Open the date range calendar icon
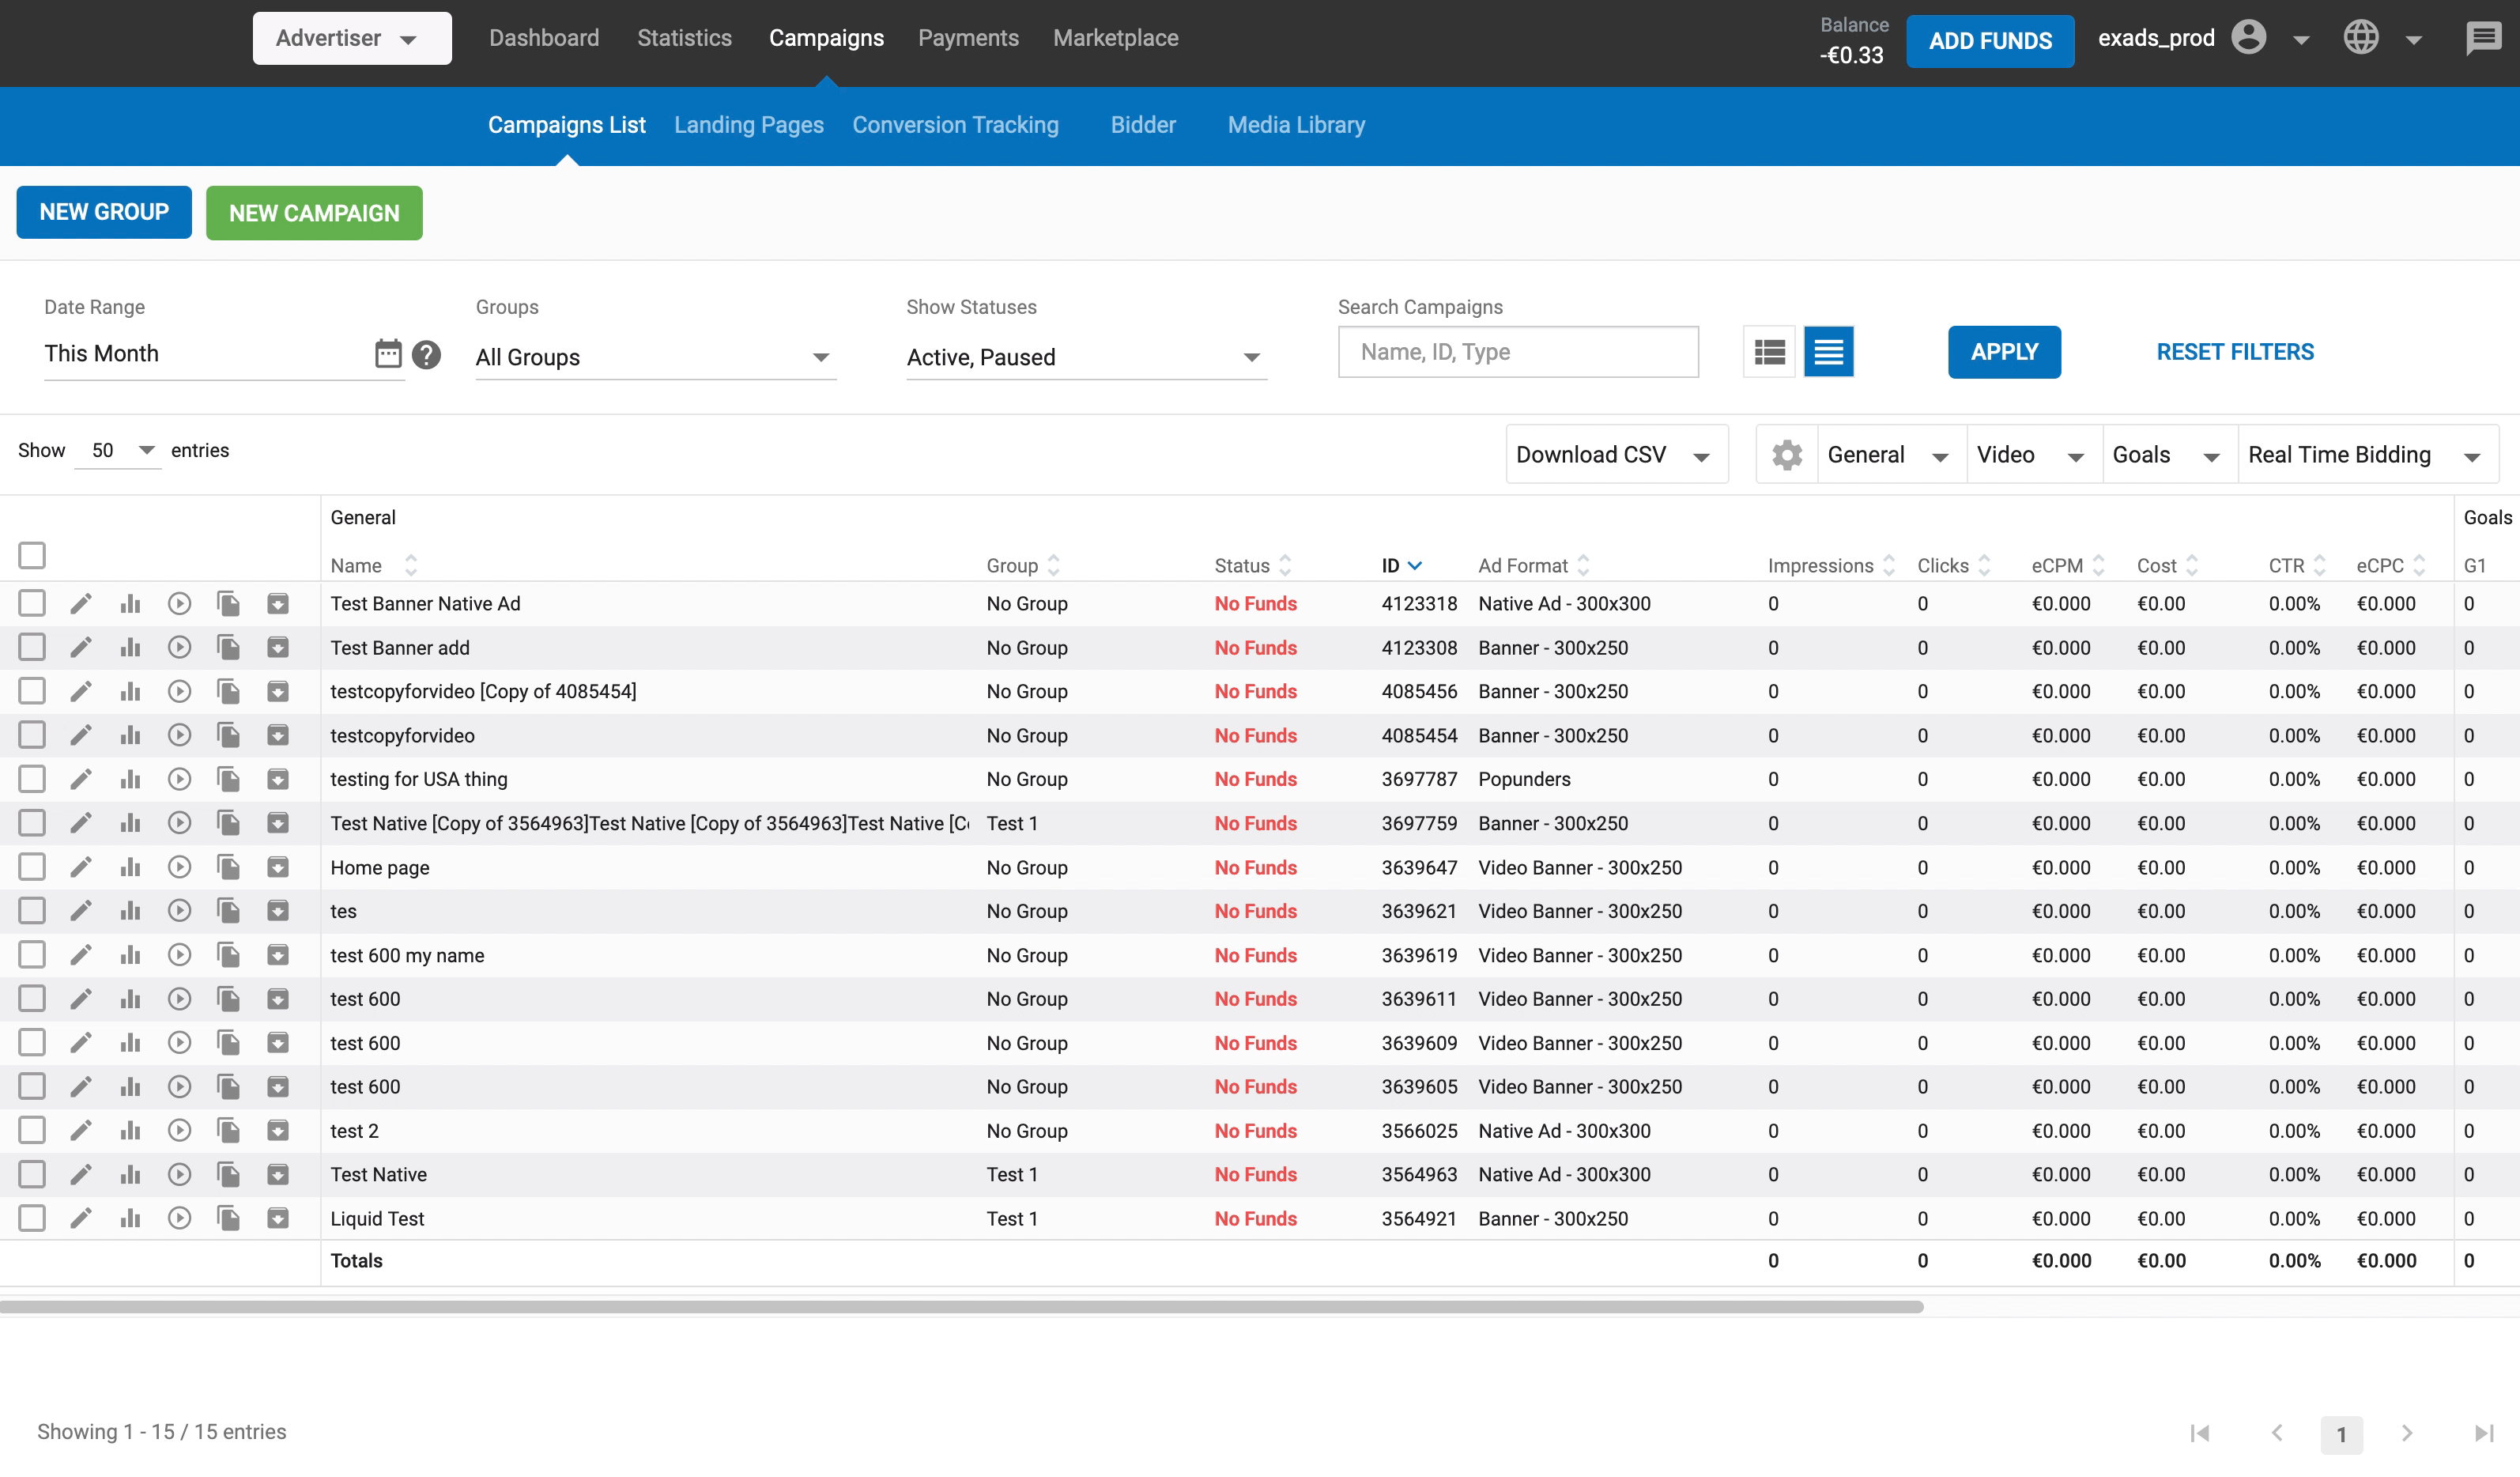 click(388, 354)
